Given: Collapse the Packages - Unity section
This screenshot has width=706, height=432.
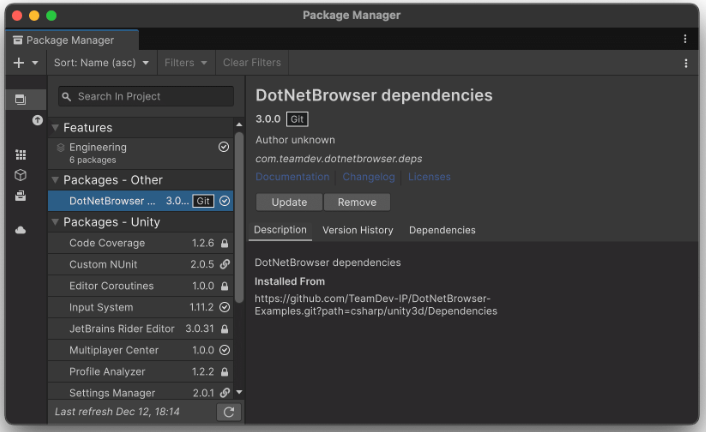Looking at the screenshot, I should 55,222.
